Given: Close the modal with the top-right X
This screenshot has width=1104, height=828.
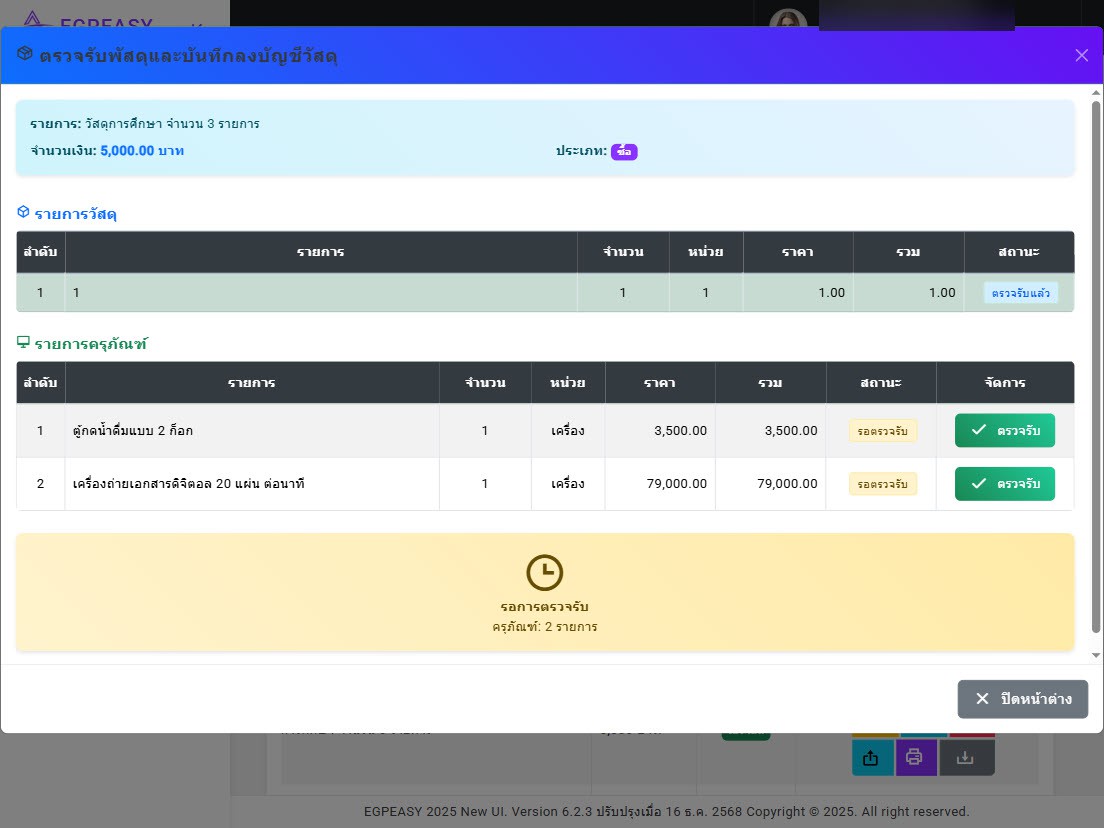Looking at the screenshot, I should (1081, 55).
